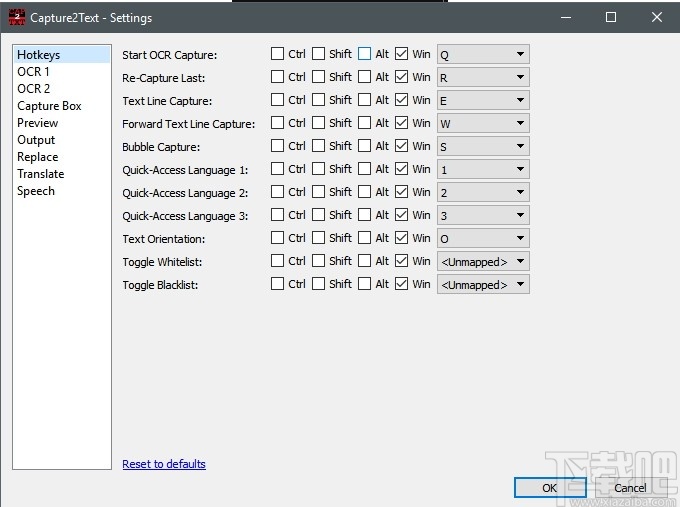Enable Alt for Toggle Blacklist
680x507 pixels.
tap(364, 284)
